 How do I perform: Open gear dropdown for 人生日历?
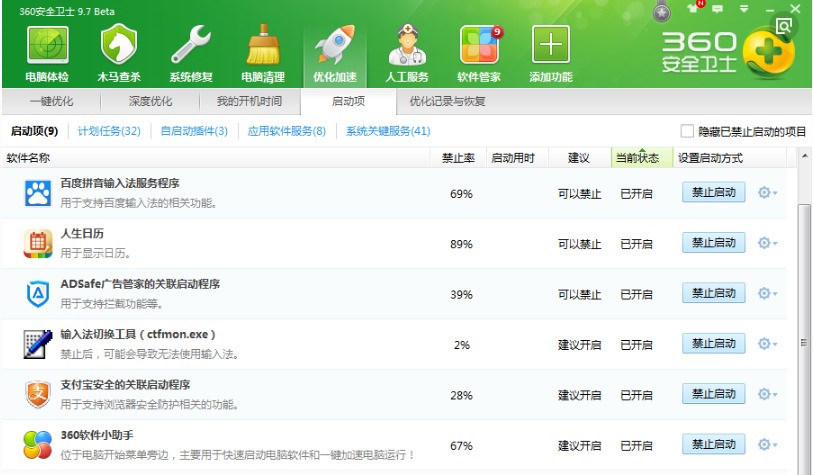point(767,243)
